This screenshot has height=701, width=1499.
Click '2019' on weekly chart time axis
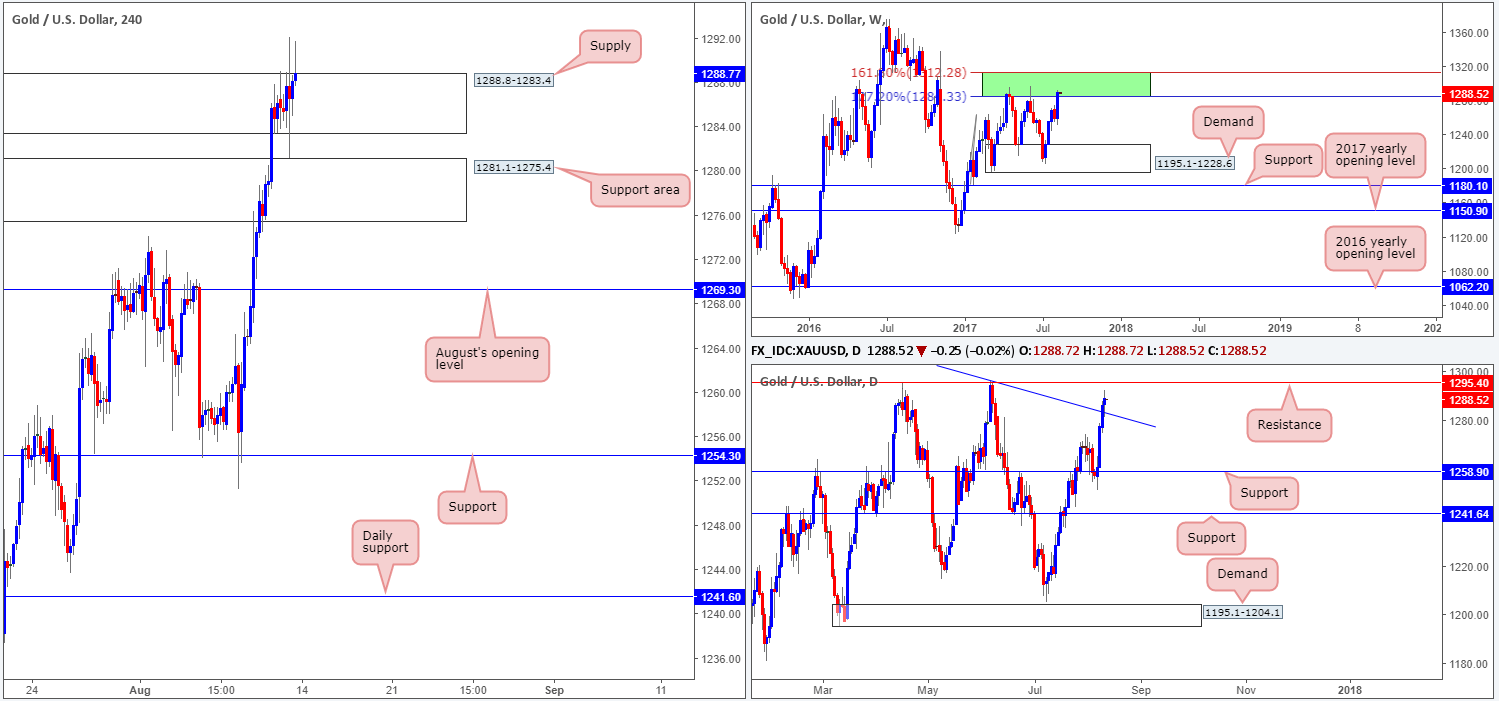point(1279,327)
